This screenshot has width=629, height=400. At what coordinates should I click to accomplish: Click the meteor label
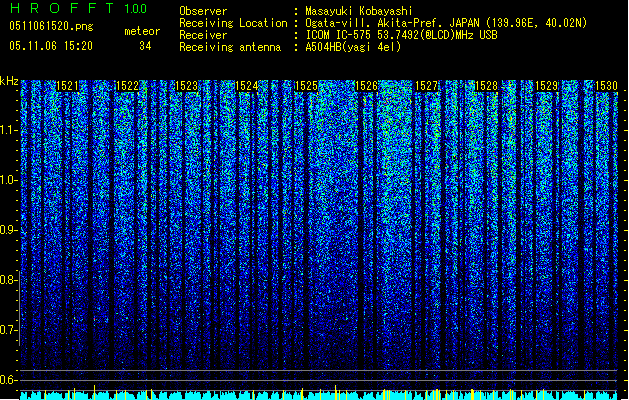[142, 31]
